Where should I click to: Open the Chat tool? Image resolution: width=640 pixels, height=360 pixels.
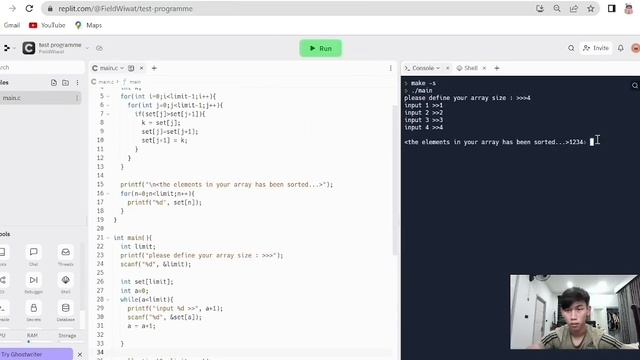(33, 256)
